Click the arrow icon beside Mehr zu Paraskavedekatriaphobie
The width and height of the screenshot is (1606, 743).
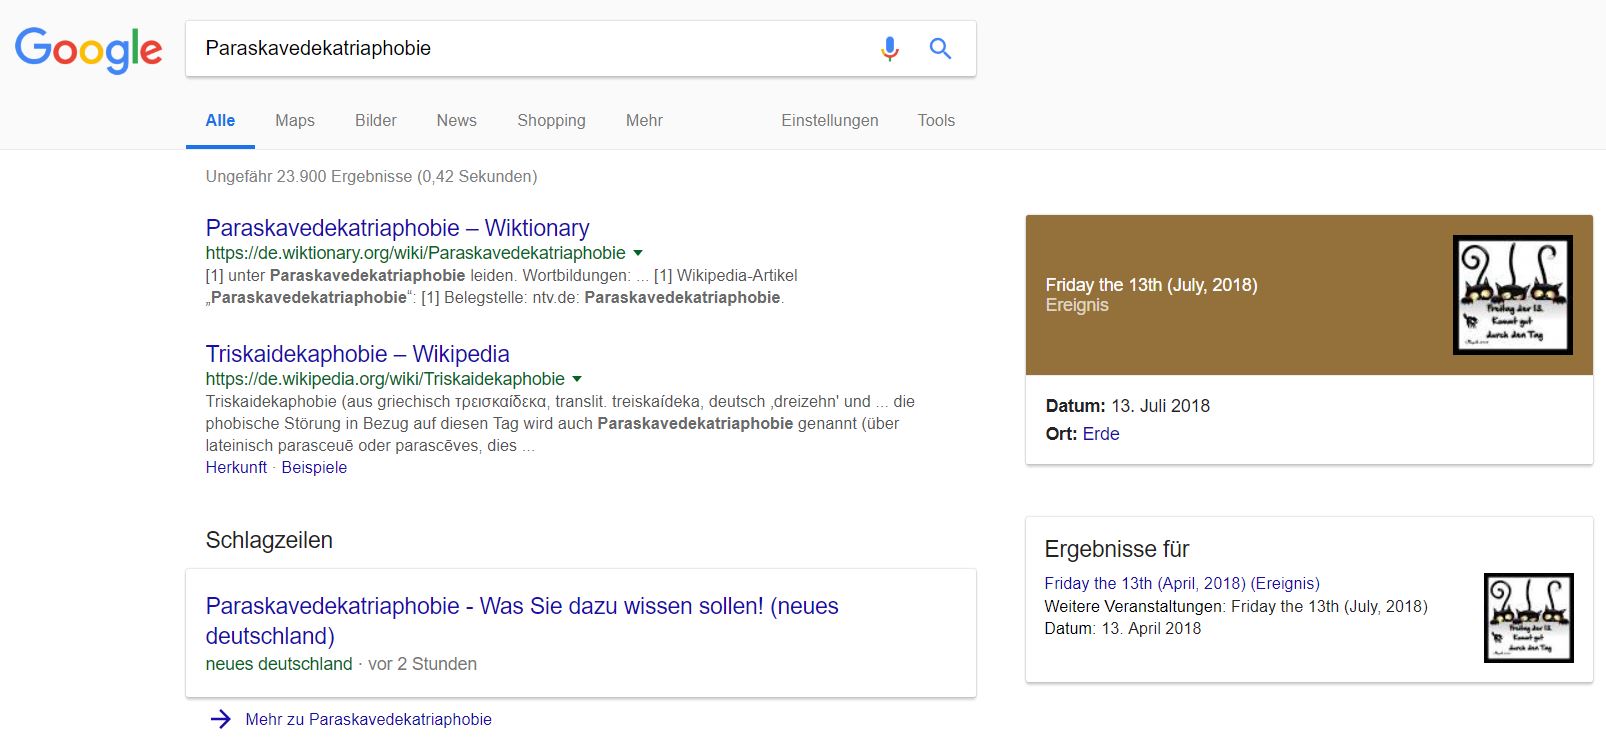pos(221,719)
